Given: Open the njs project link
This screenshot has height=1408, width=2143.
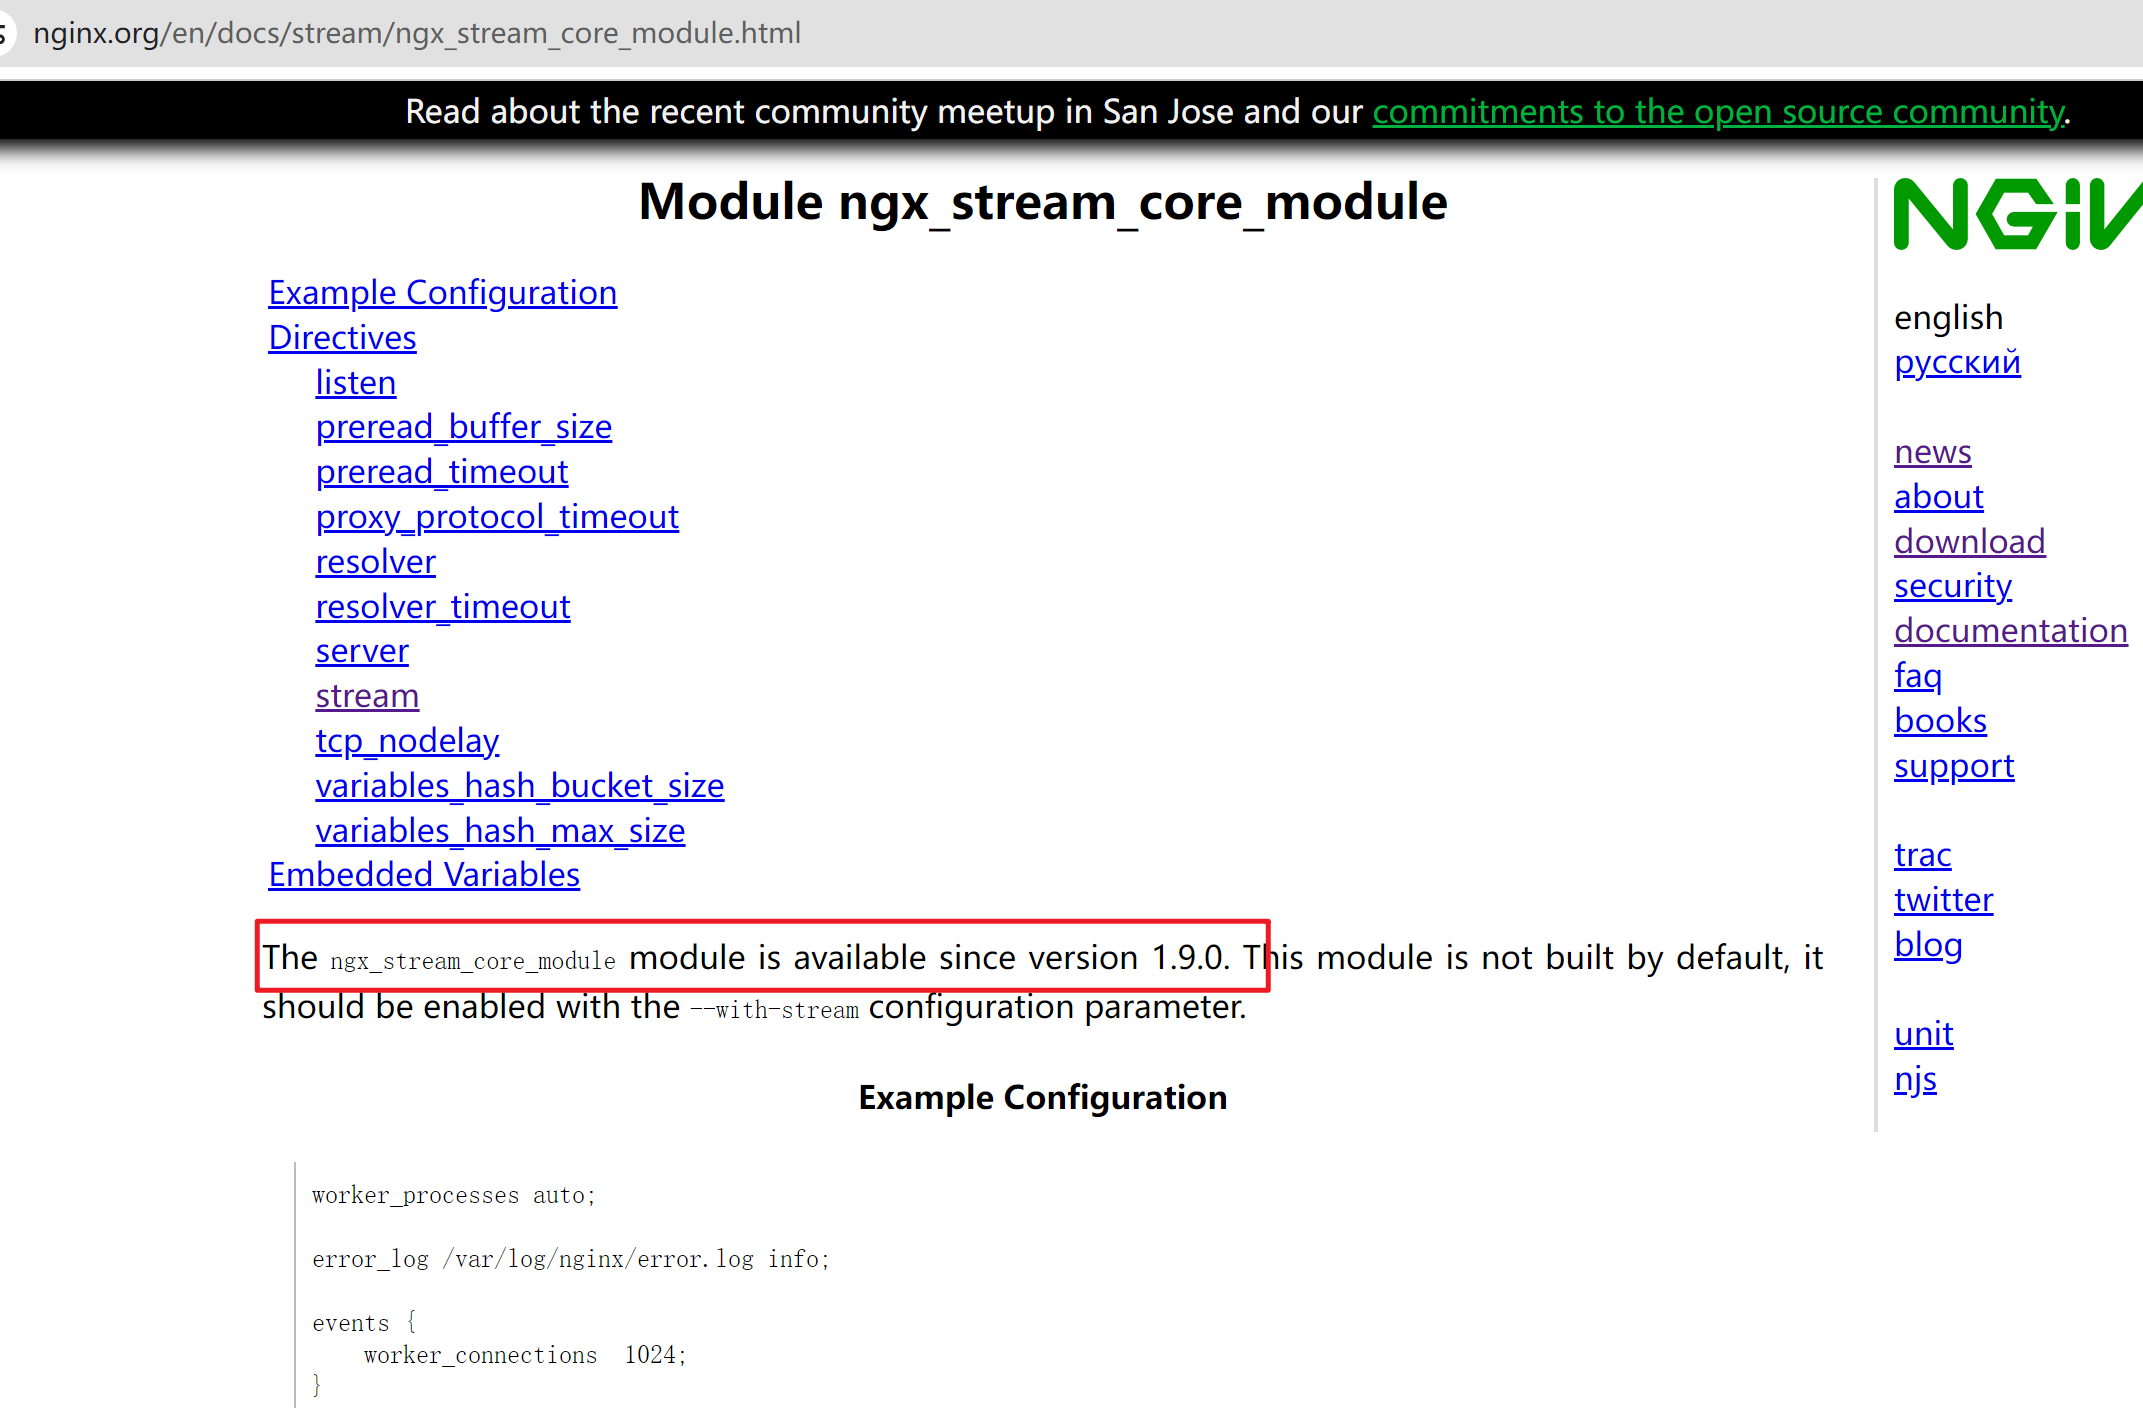Looking at the screenshot, I should tap(1914, 1079).
